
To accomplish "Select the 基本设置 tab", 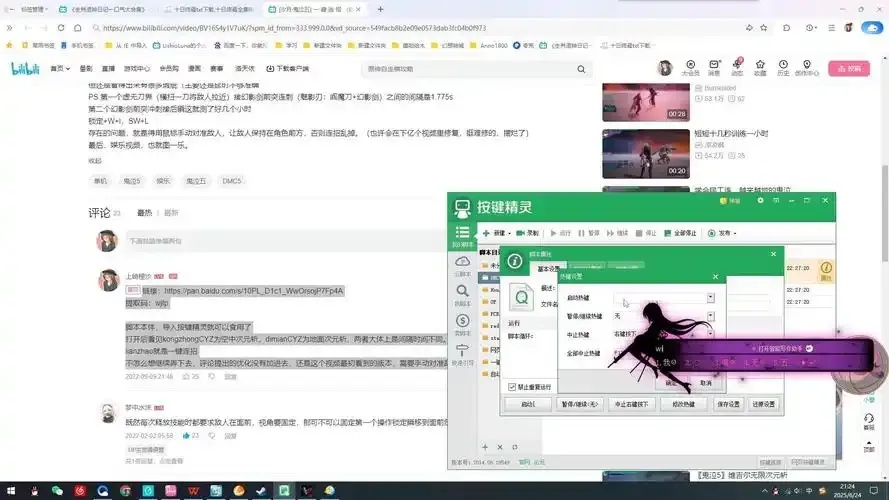I will click(x=548, y=269).
